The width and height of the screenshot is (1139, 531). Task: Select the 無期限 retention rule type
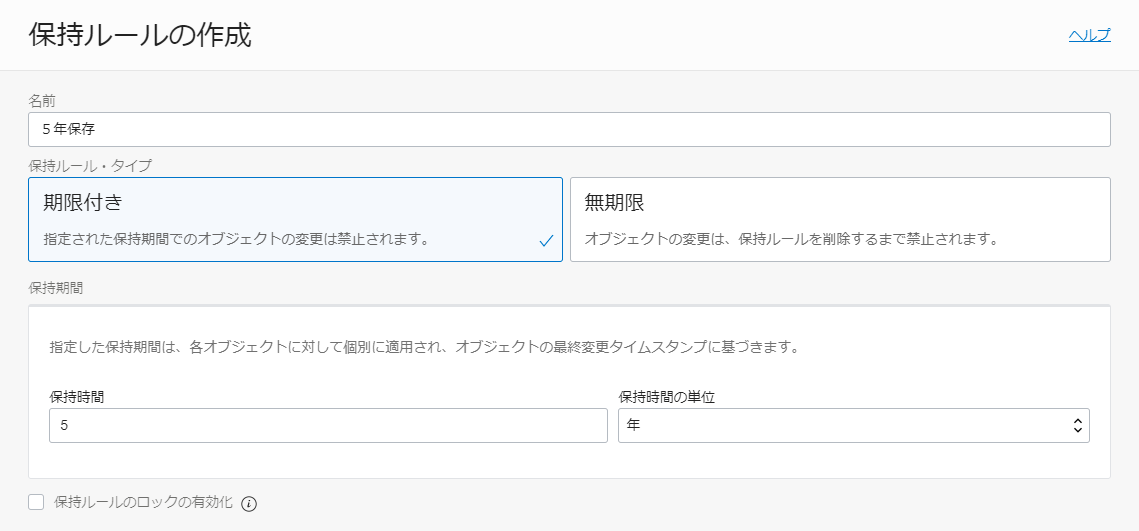[840, 219]
